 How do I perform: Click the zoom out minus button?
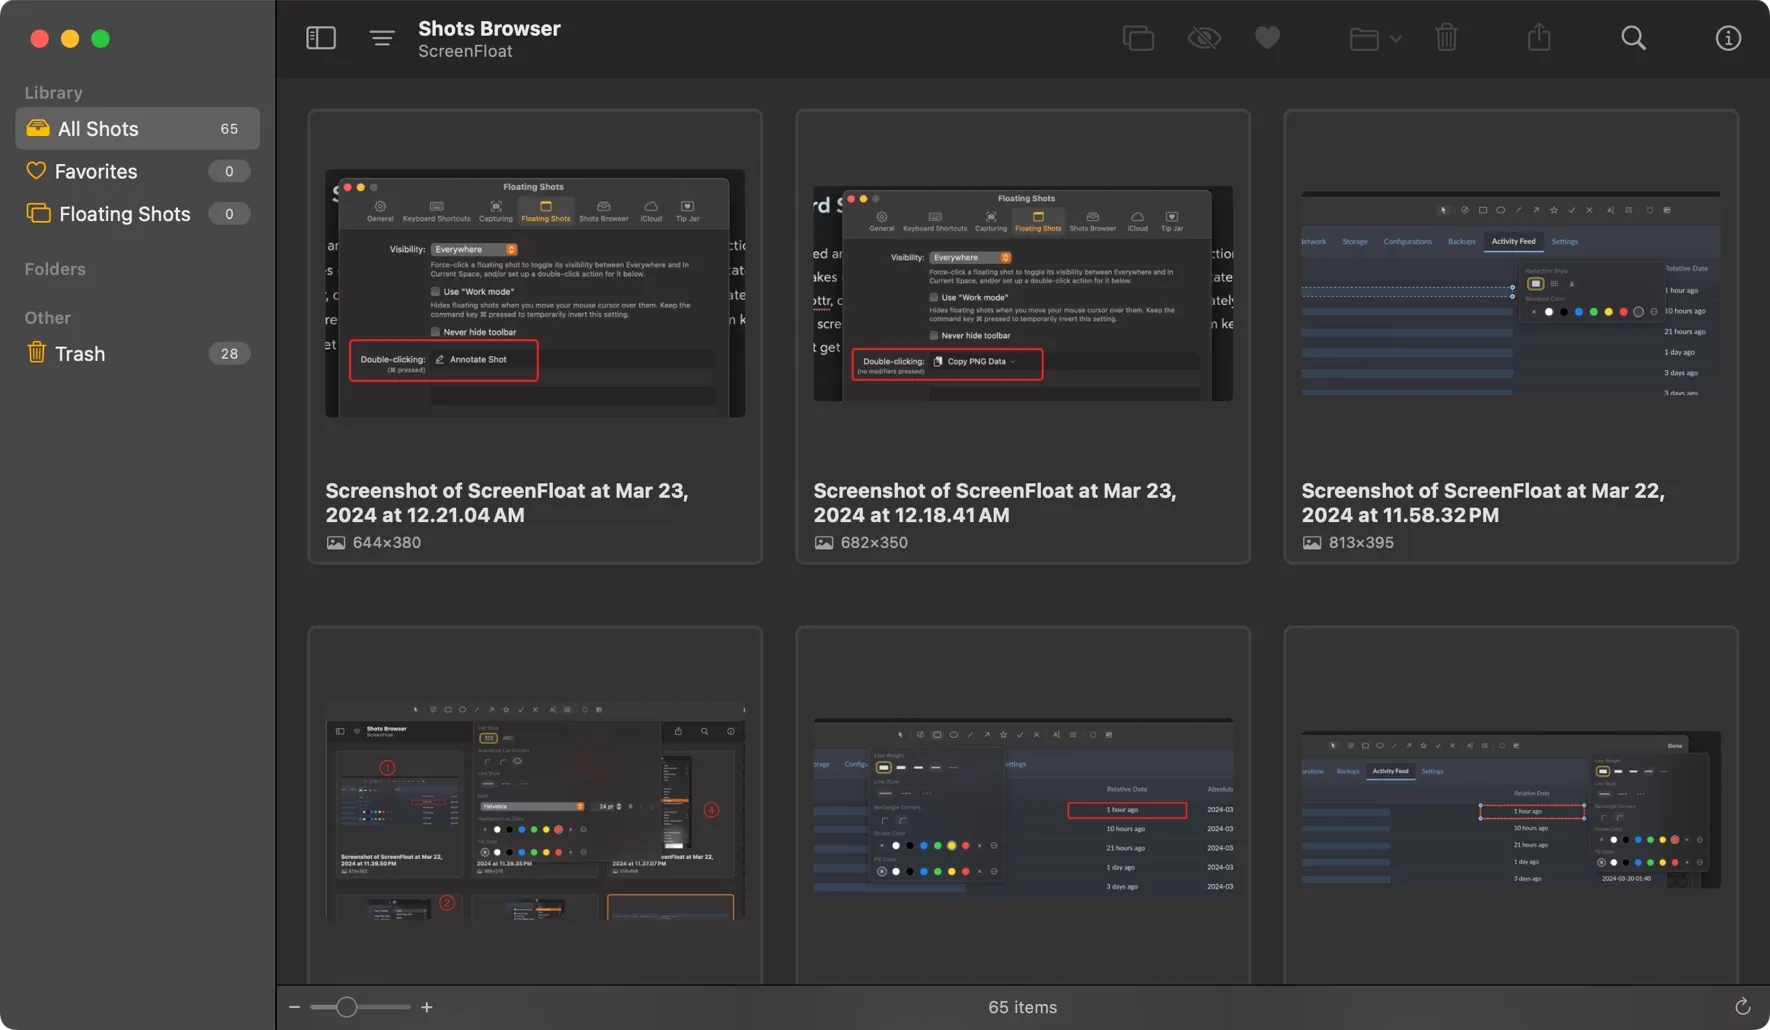coord(294,1007)
